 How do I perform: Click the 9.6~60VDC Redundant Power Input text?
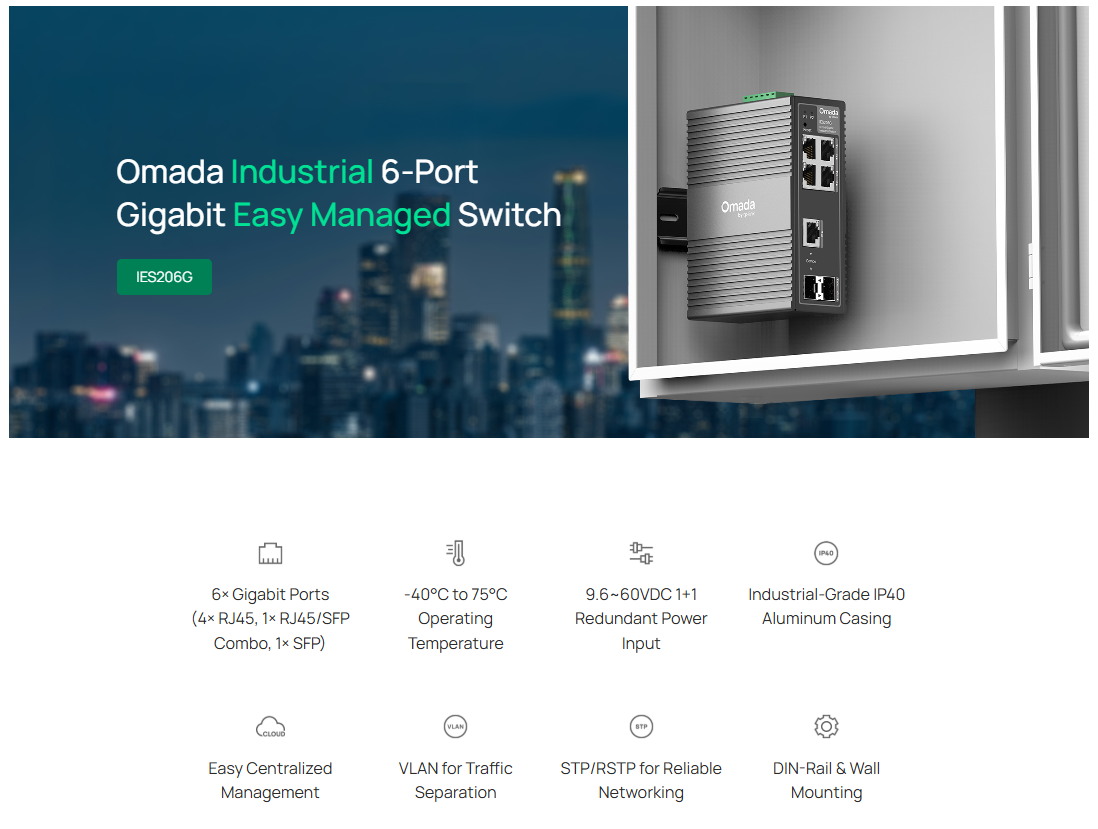[x=641, y=619]
